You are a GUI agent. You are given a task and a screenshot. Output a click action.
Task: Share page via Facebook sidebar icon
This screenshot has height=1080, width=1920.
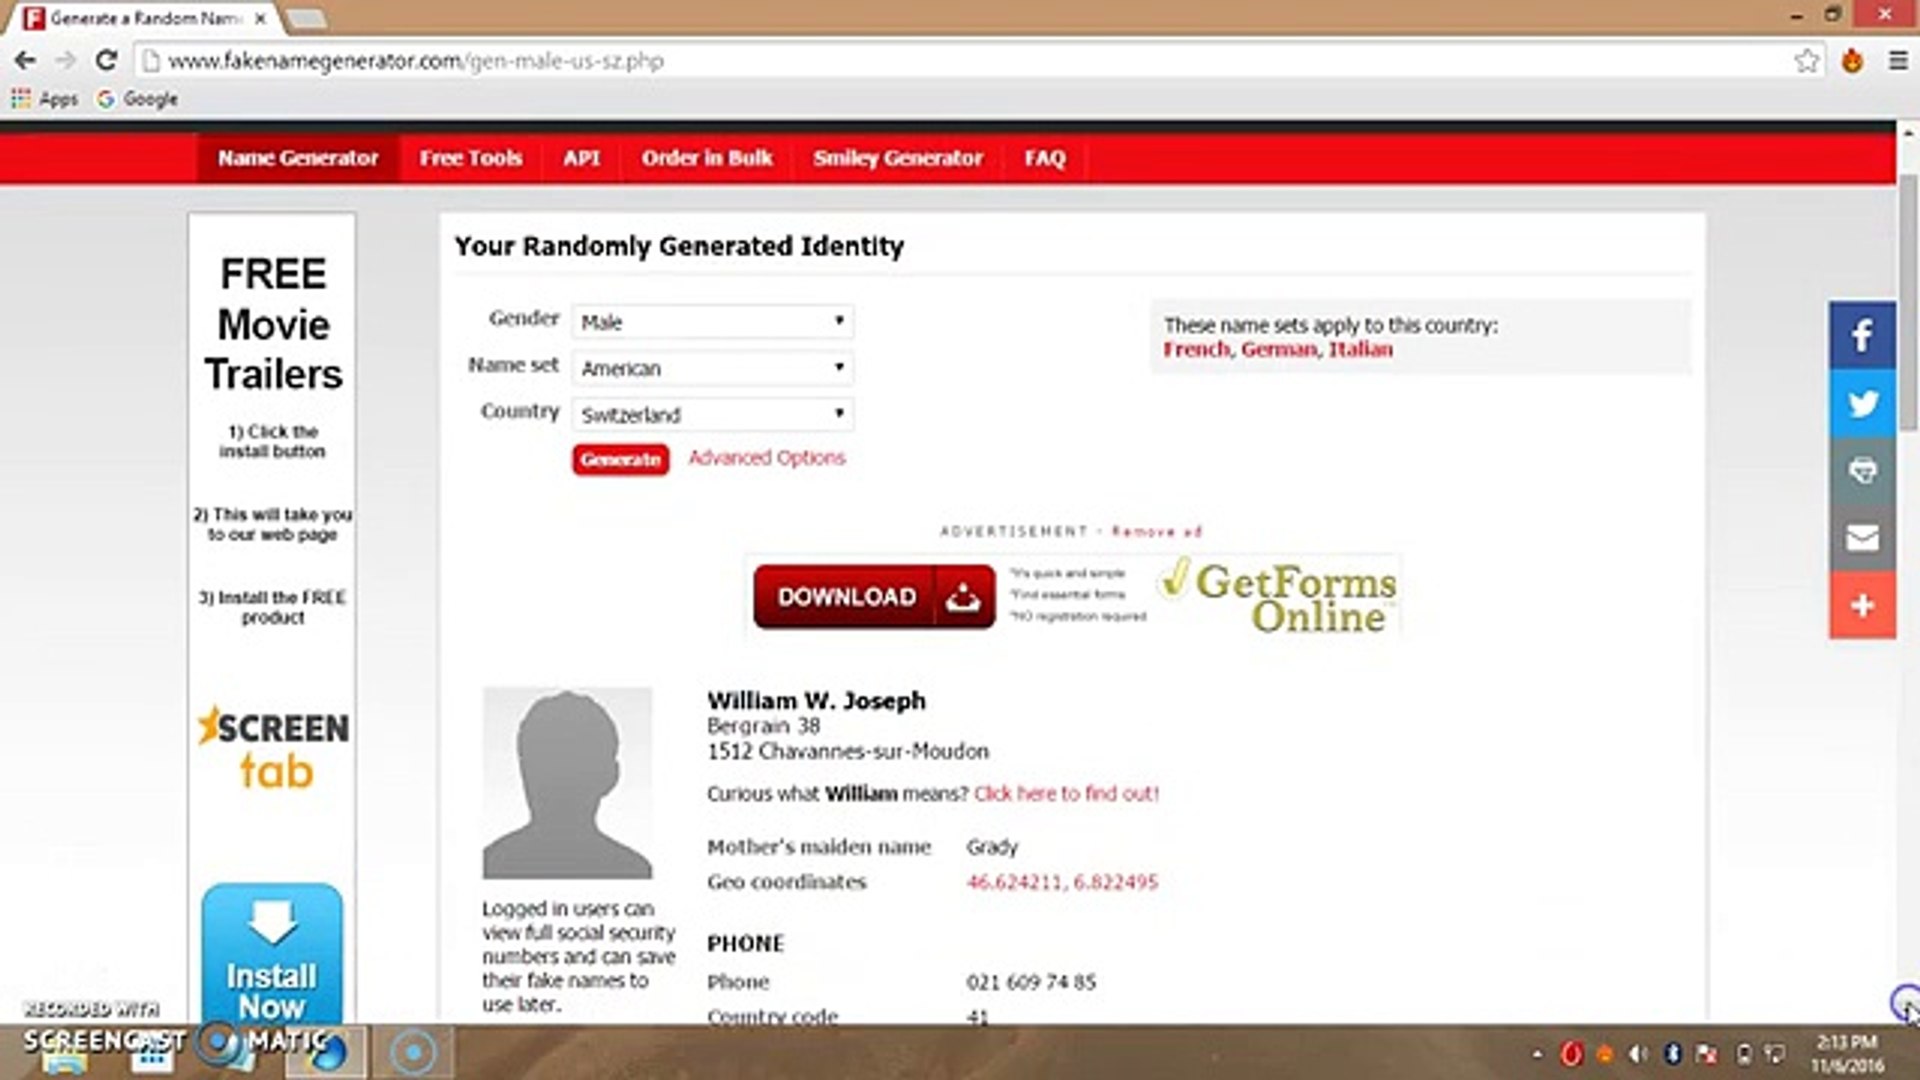(x=1862, y=336)
